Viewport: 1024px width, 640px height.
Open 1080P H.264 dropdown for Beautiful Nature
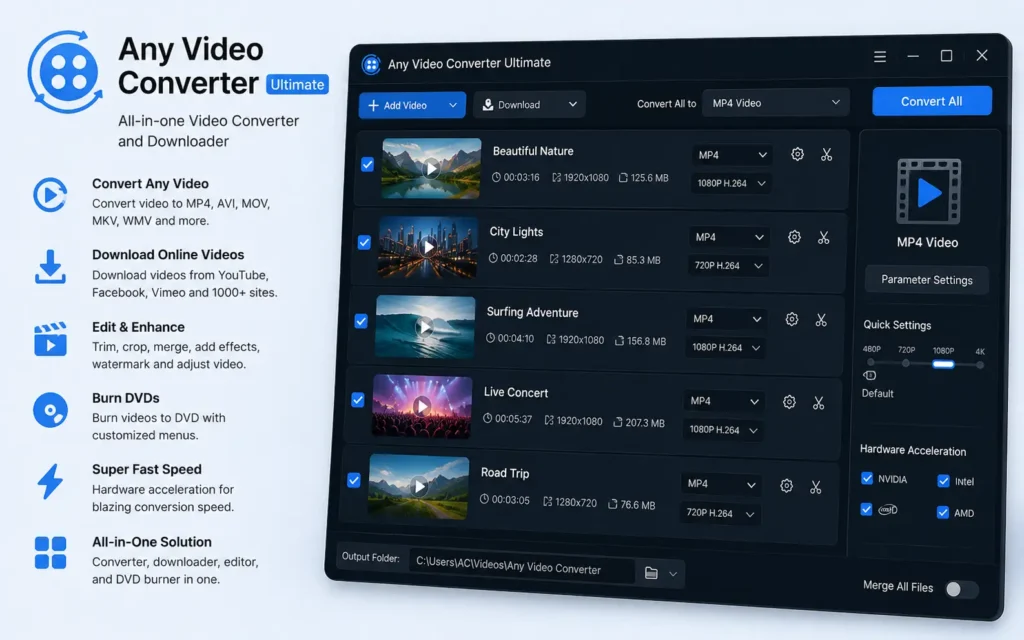click(731, 184)
